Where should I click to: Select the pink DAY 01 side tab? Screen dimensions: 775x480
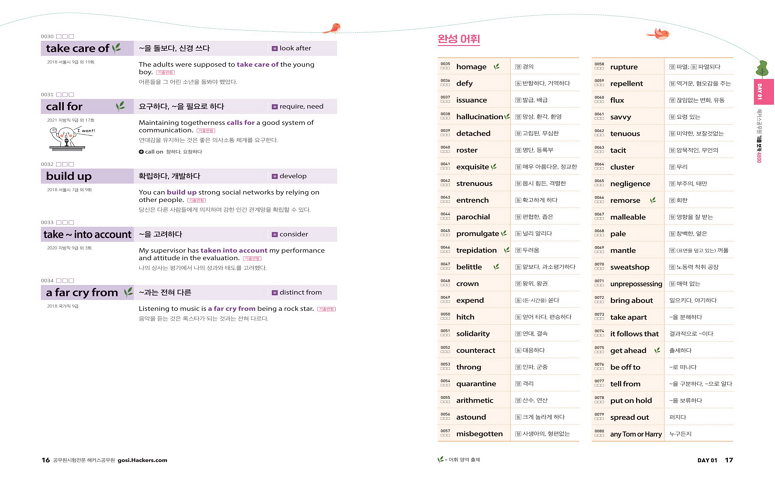(763, 91)
